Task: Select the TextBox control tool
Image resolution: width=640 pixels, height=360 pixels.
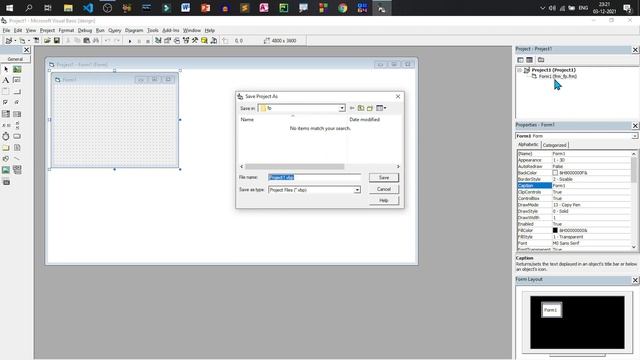Action: click(17, 80)
